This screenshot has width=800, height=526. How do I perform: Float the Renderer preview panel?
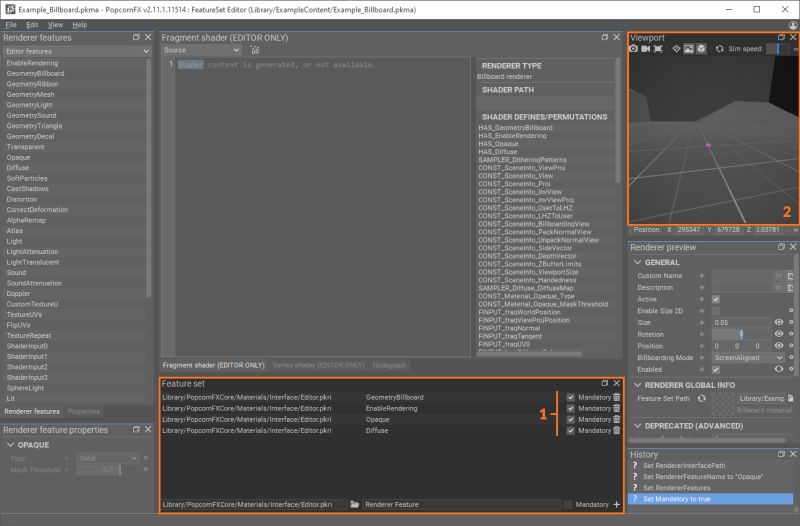781,247
